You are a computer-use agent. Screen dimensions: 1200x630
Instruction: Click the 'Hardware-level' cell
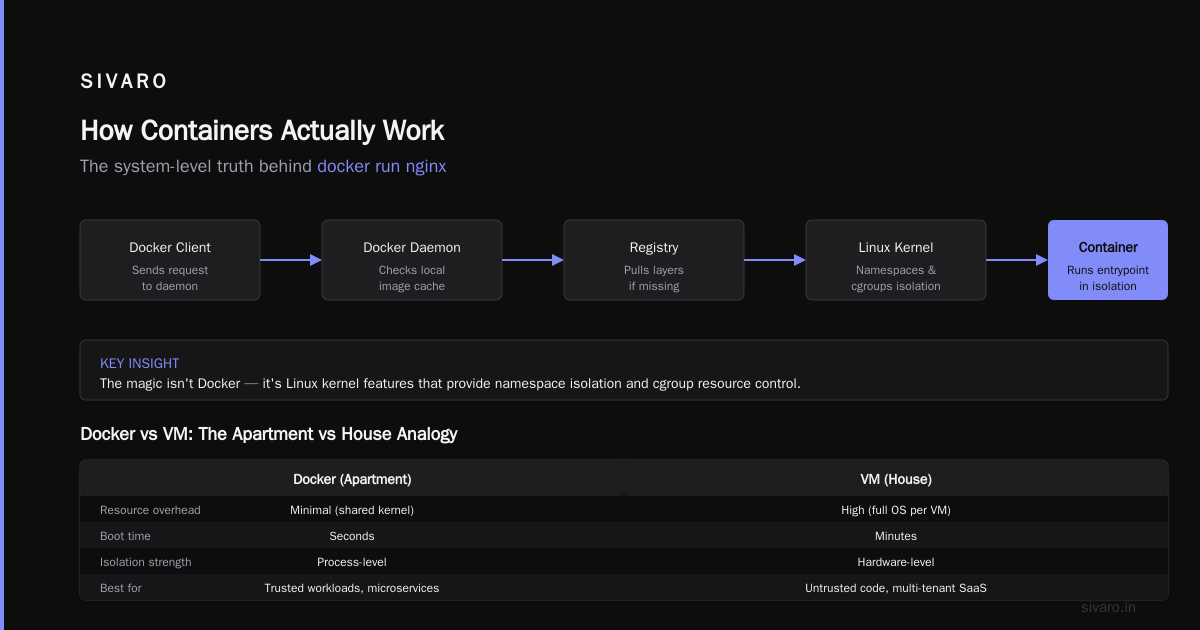click(x=896, y=562)
